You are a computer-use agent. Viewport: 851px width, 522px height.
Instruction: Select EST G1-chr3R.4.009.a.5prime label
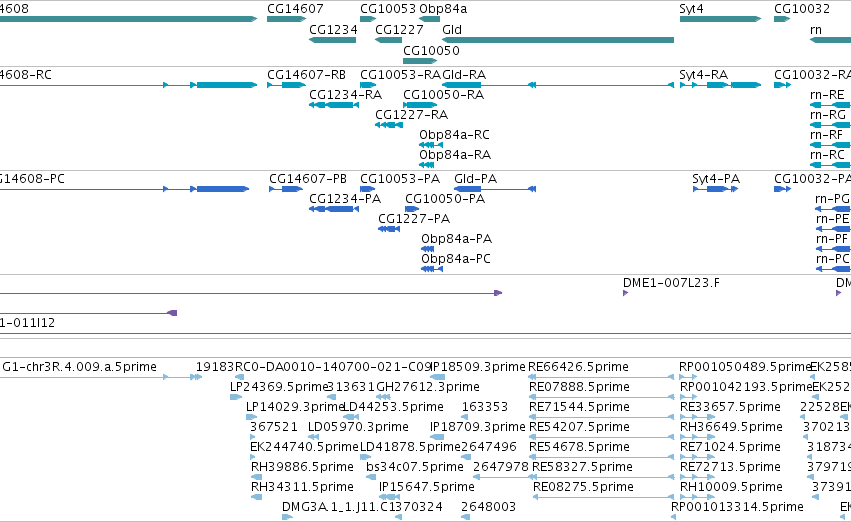(x=79, y=367)
